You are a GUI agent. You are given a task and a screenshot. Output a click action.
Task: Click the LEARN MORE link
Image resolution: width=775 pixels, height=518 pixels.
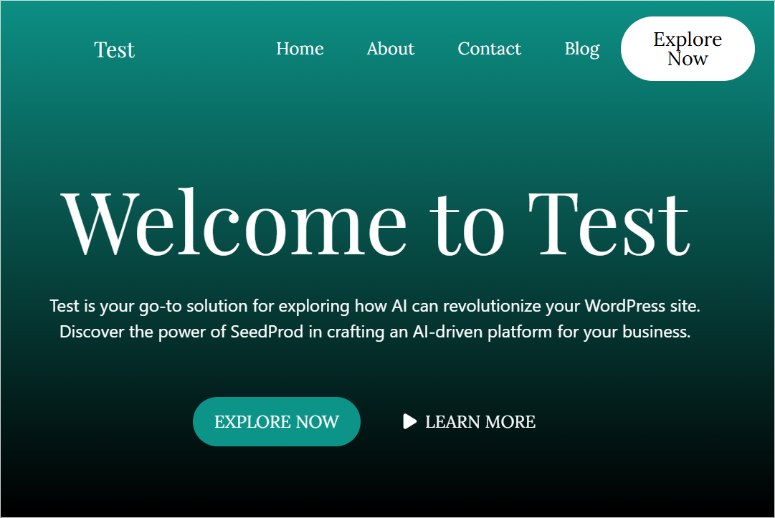[x=480, y=422]
